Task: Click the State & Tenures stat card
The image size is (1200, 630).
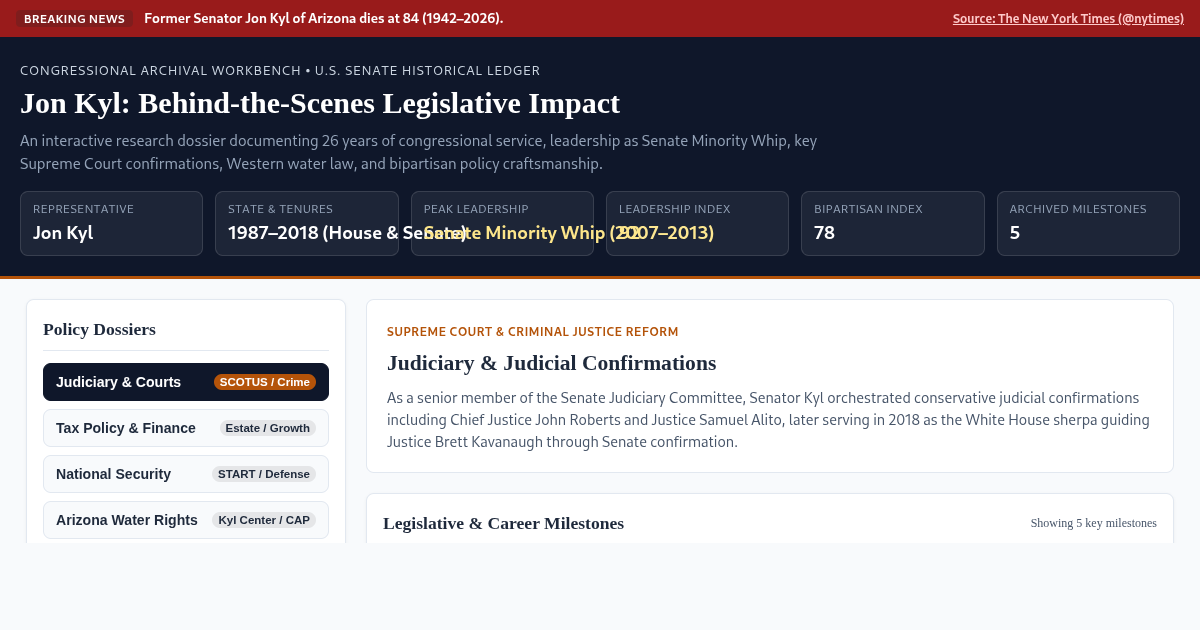Action: coord(307,223)
